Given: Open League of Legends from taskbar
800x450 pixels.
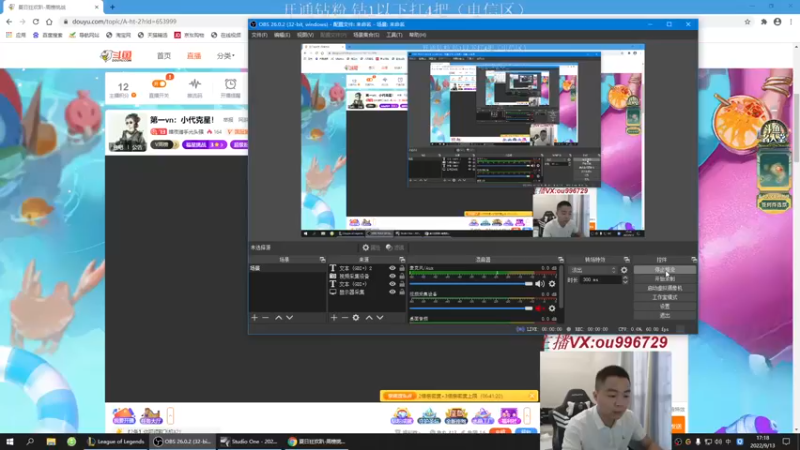Looking at the screenshot, I should click(x=116, y=441).
